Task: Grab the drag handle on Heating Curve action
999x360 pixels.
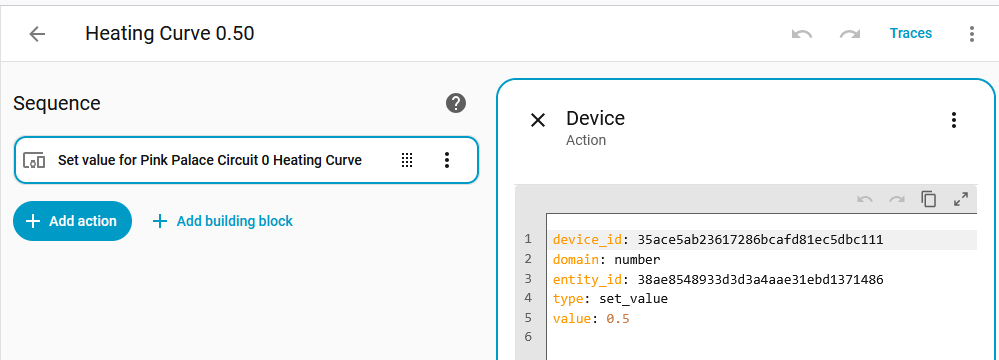Action: [407, 161]
